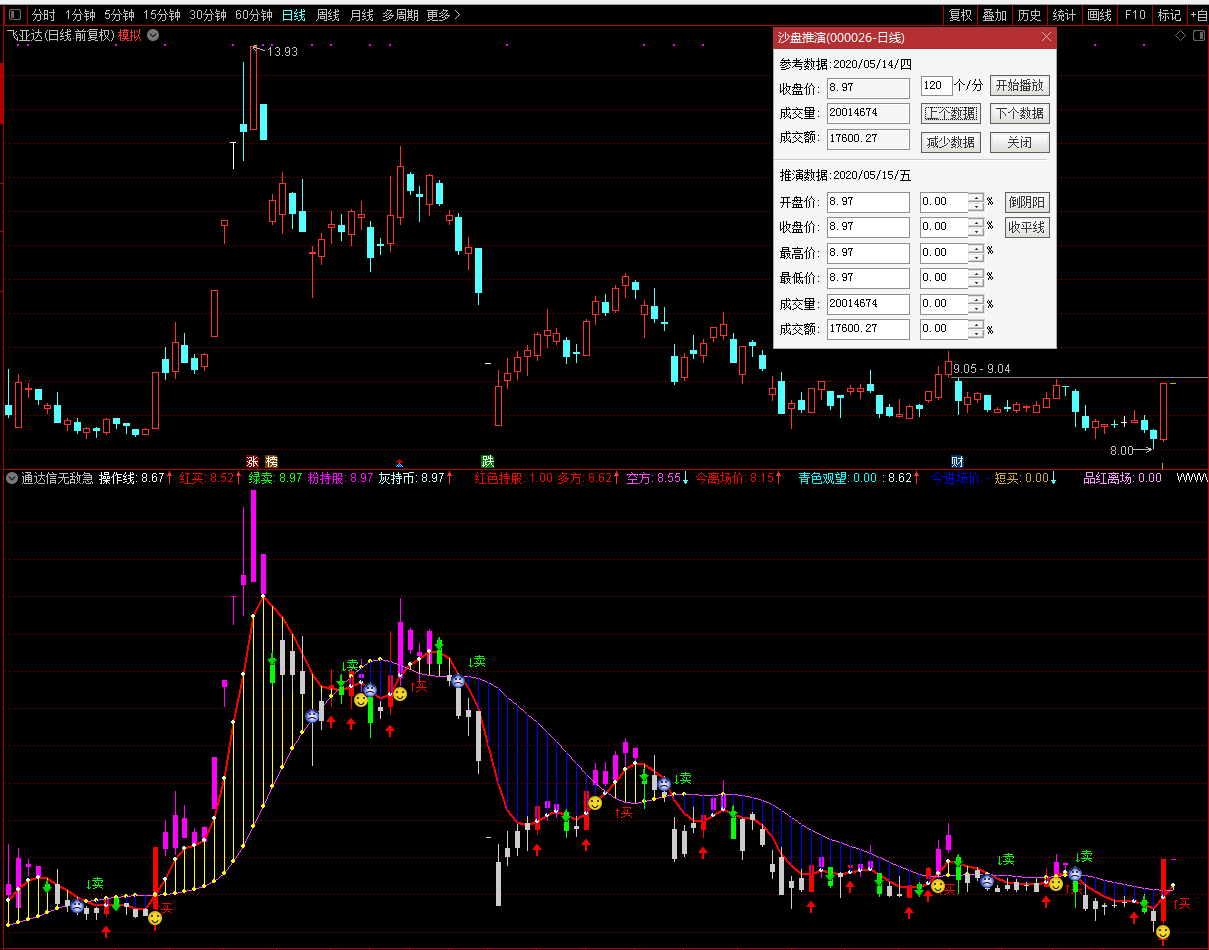Click the 13.93 high price label
Viewport: 1209px width, 950px height.
click(x=283, y=52)
